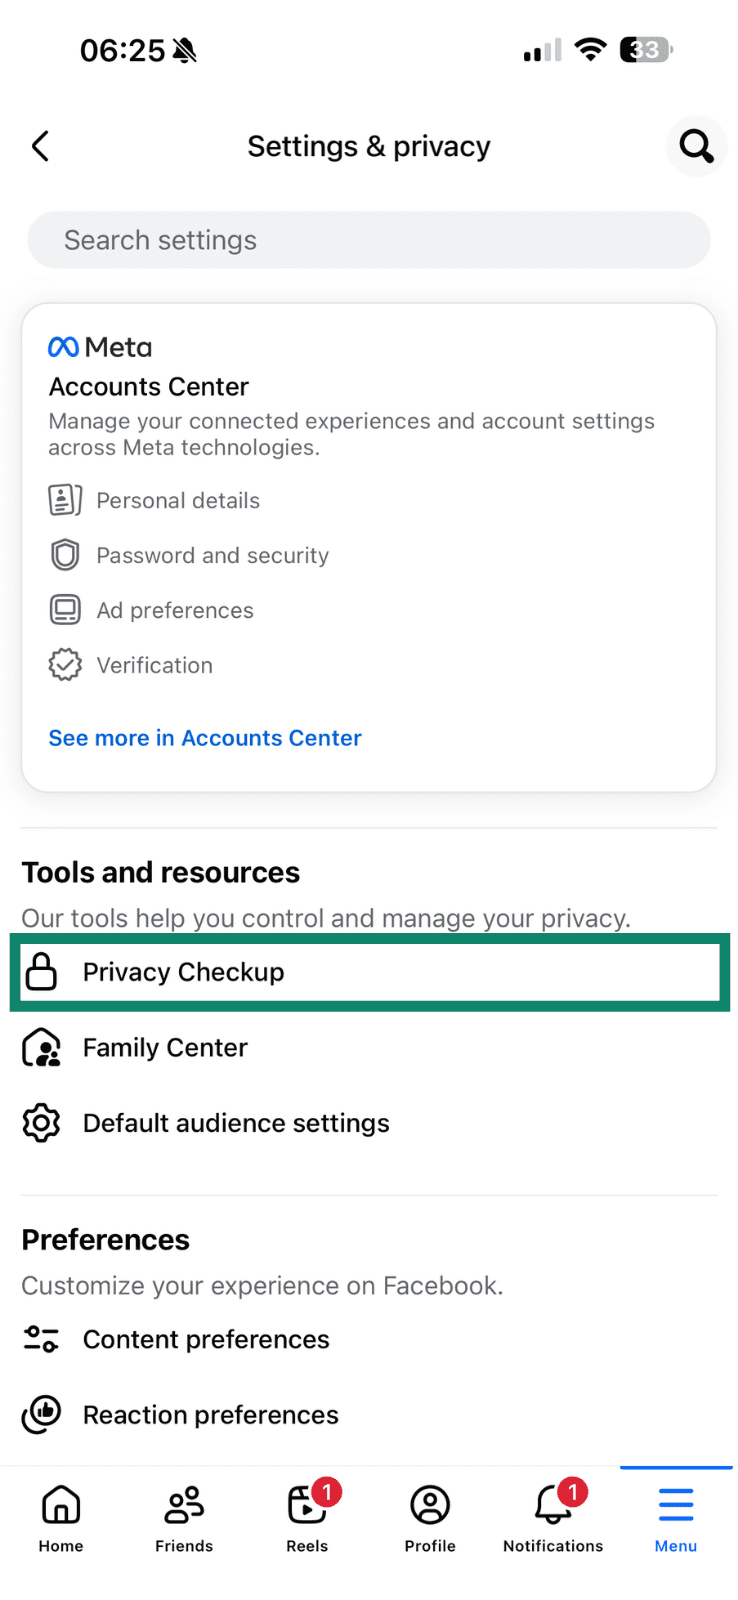Open search with the magnifying glass icon

click(x=696, y=146)
